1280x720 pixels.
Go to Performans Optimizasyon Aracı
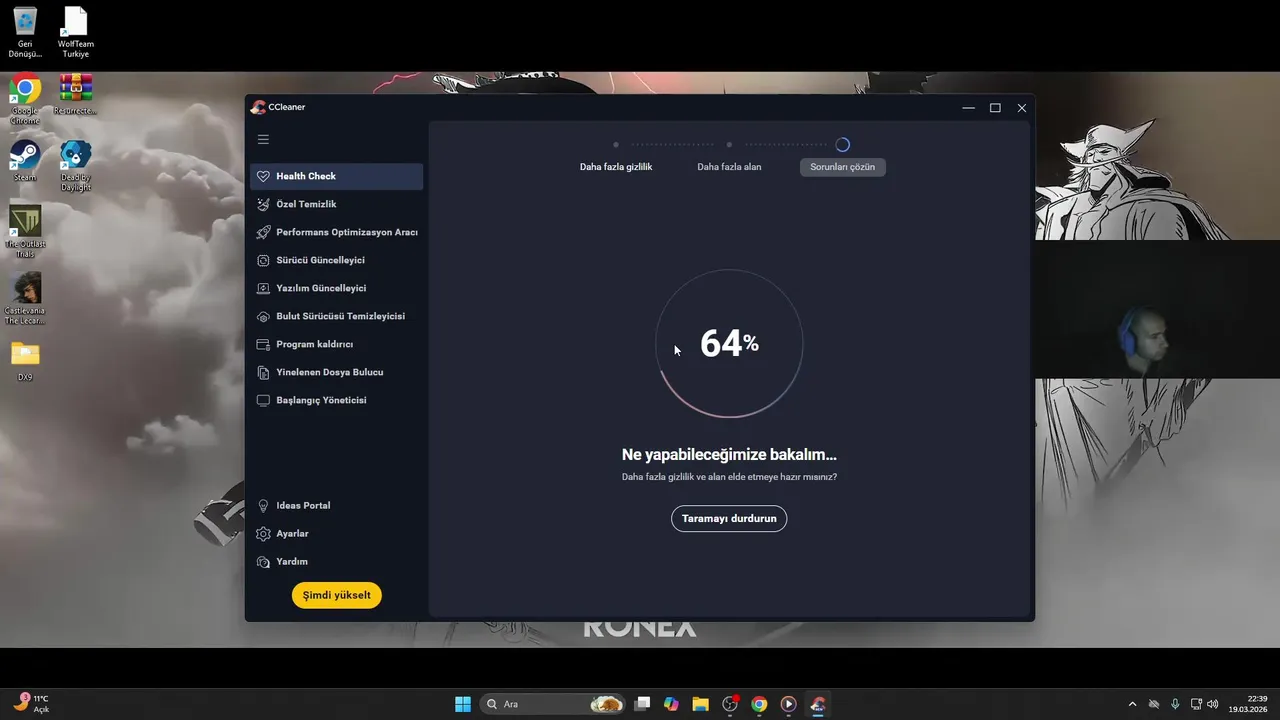tap(337, 232)
